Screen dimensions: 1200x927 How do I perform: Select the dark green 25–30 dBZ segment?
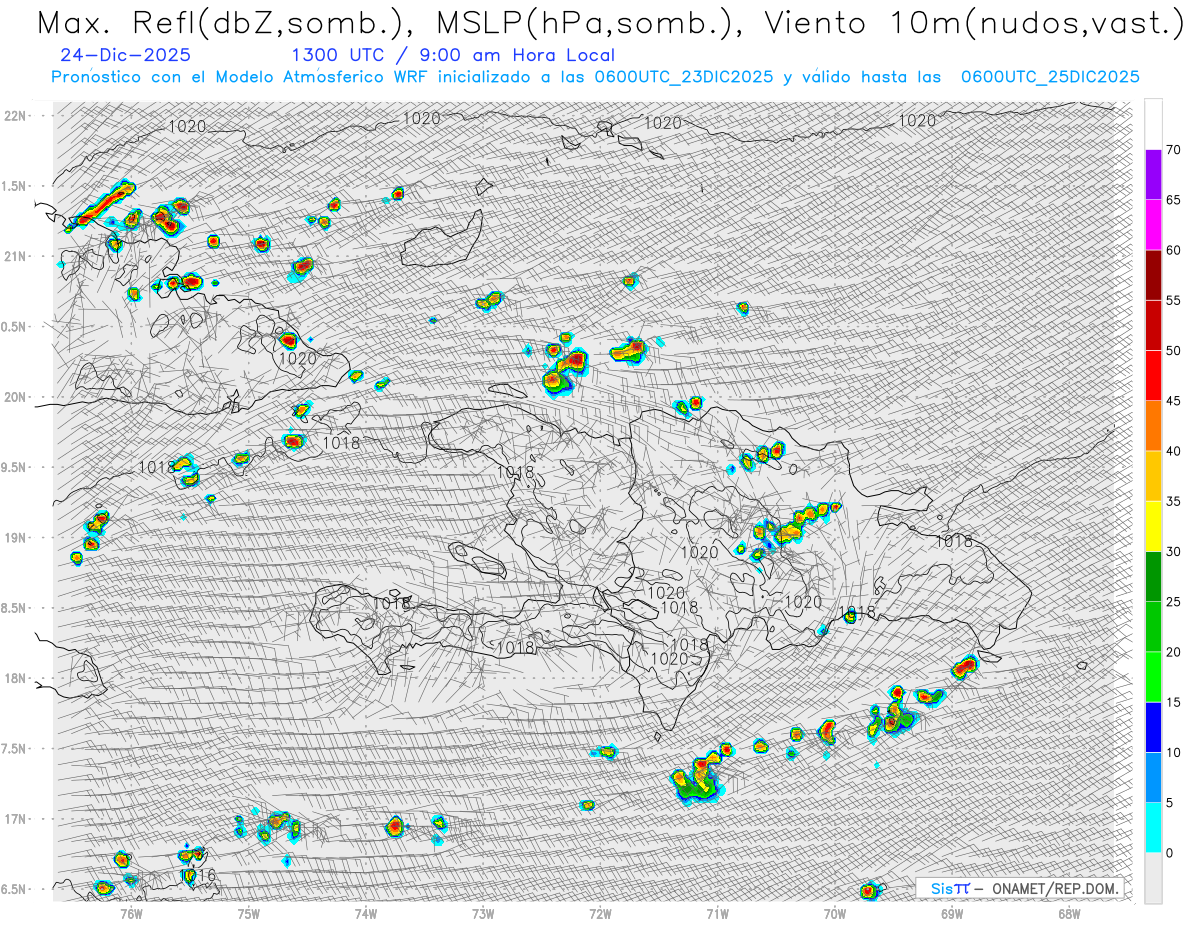coord(1153,577)
